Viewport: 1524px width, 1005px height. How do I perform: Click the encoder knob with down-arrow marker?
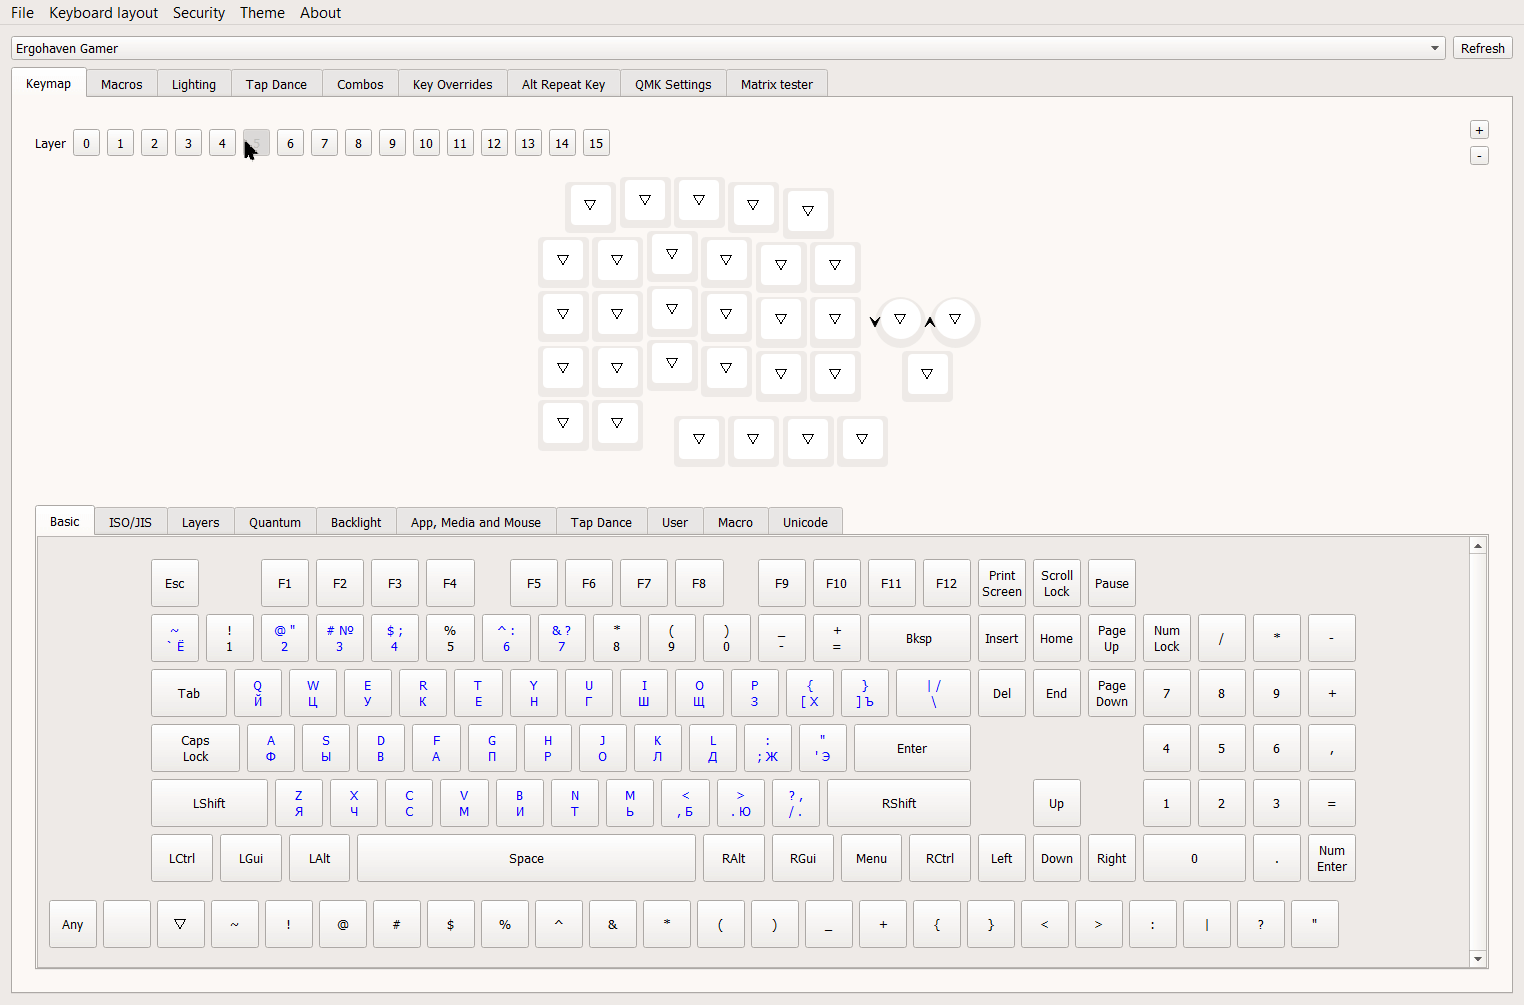[900, 320]
